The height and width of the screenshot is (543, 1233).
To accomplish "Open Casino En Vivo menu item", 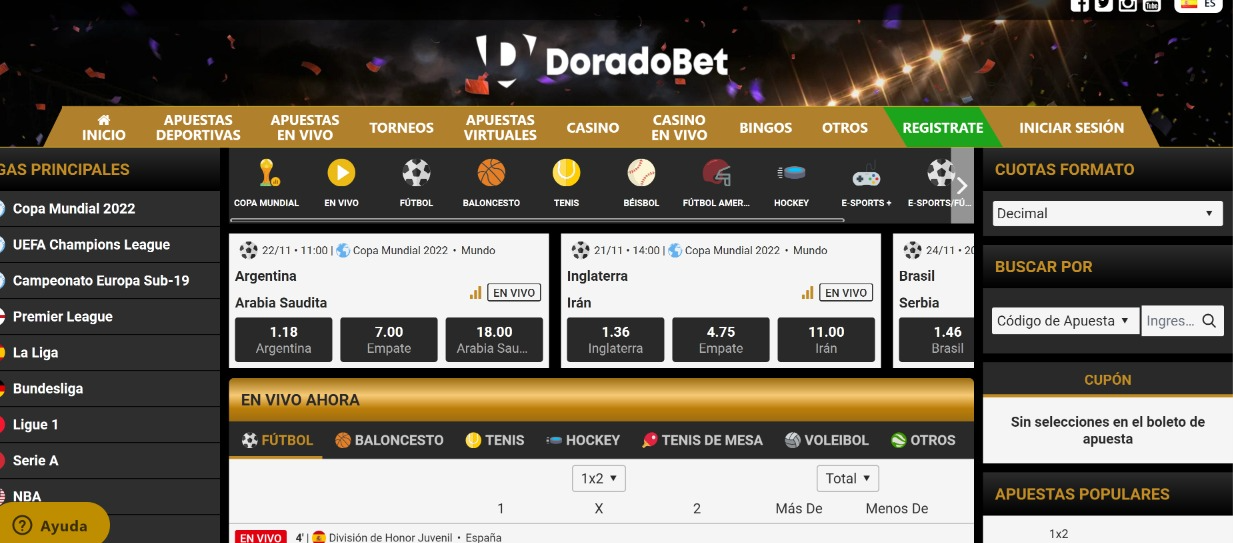I will [679, 127].
